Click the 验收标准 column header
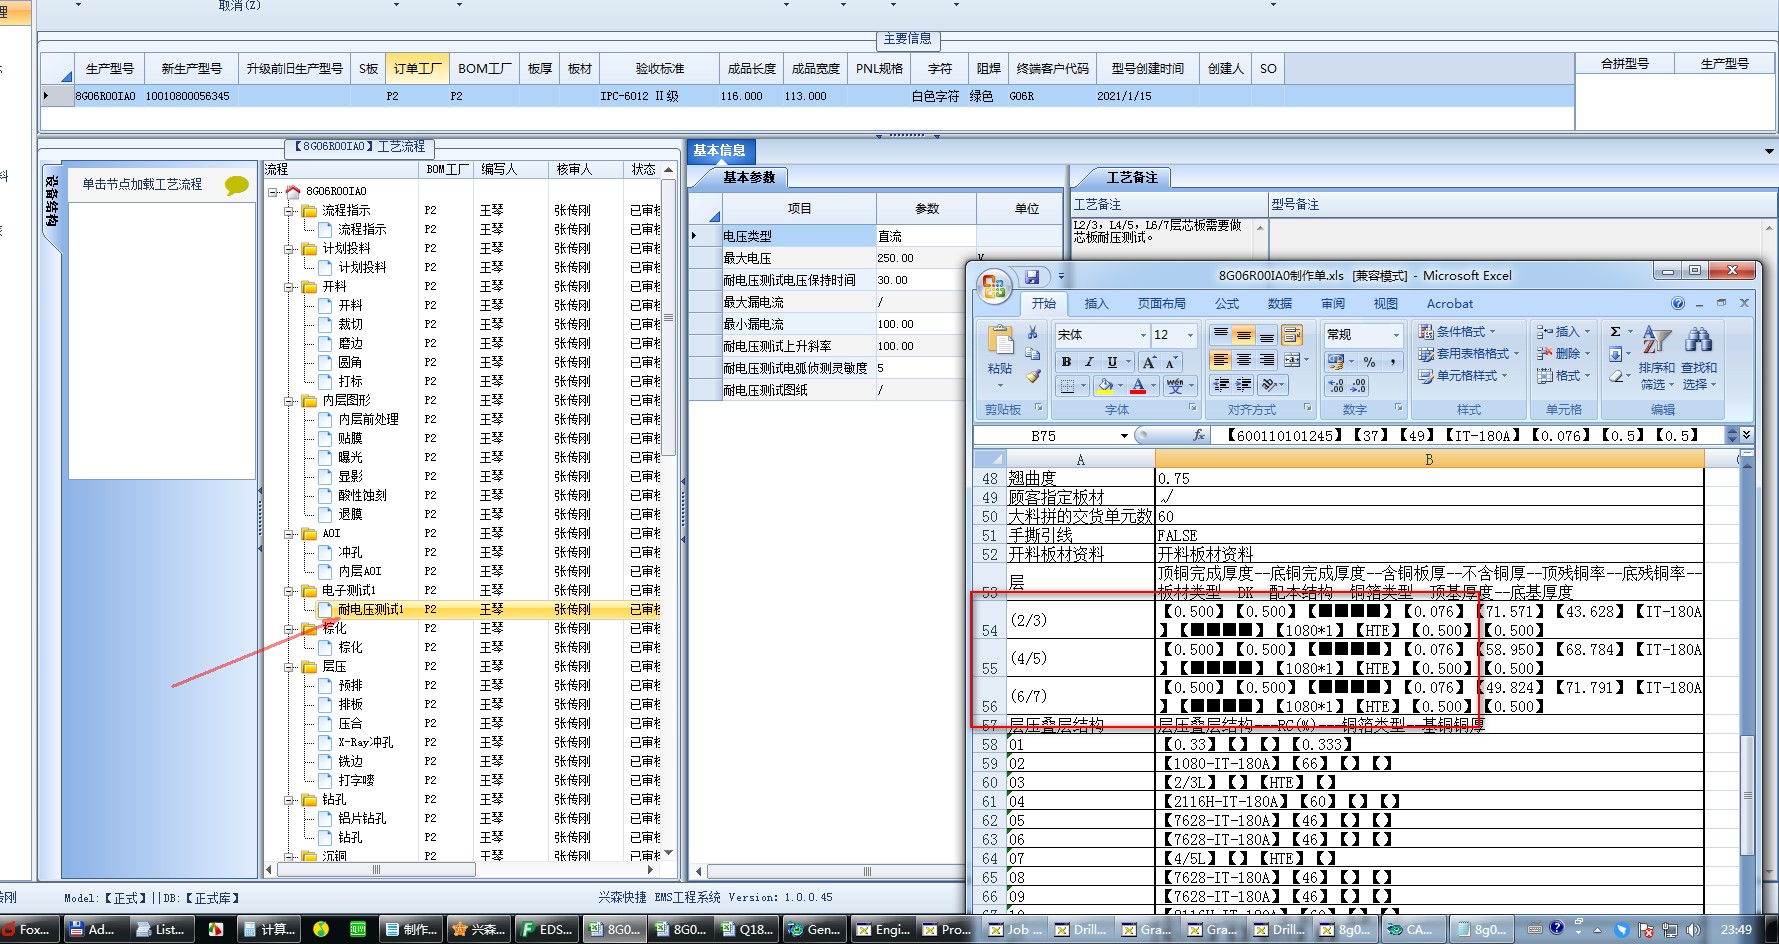1779x944 pixels. point(660,69)
